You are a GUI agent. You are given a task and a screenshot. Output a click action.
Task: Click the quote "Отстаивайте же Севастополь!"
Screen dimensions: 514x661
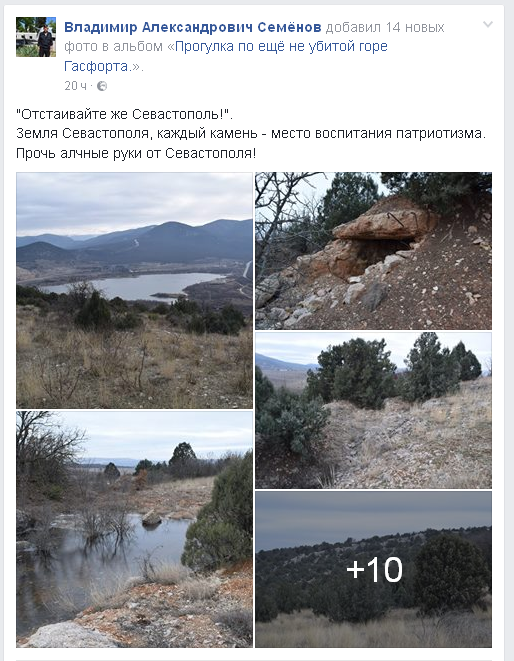click(124, 114)
